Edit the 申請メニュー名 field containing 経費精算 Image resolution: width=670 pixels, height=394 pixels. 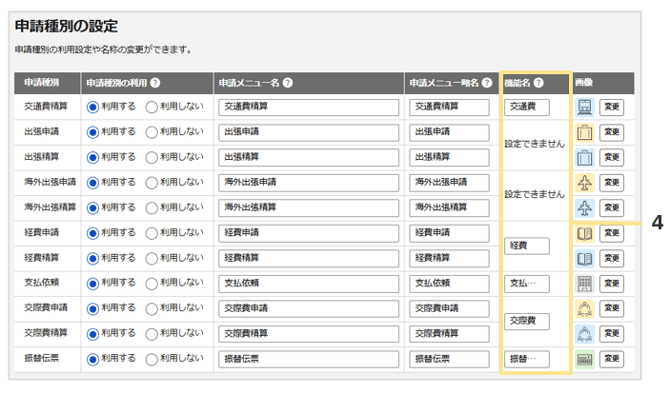pyautogui.click(x=309, y=259)
